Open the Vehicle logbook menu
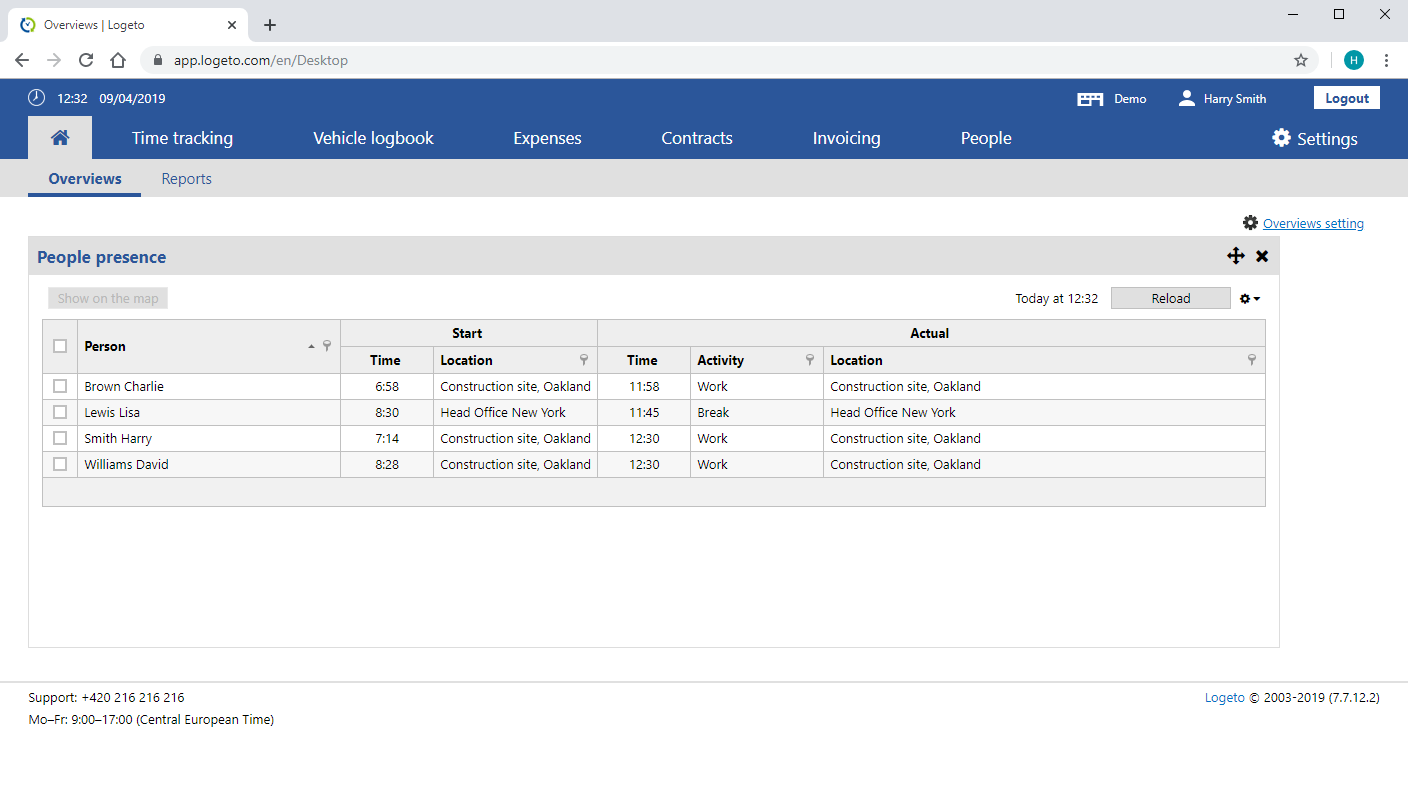 pos(373,138)
